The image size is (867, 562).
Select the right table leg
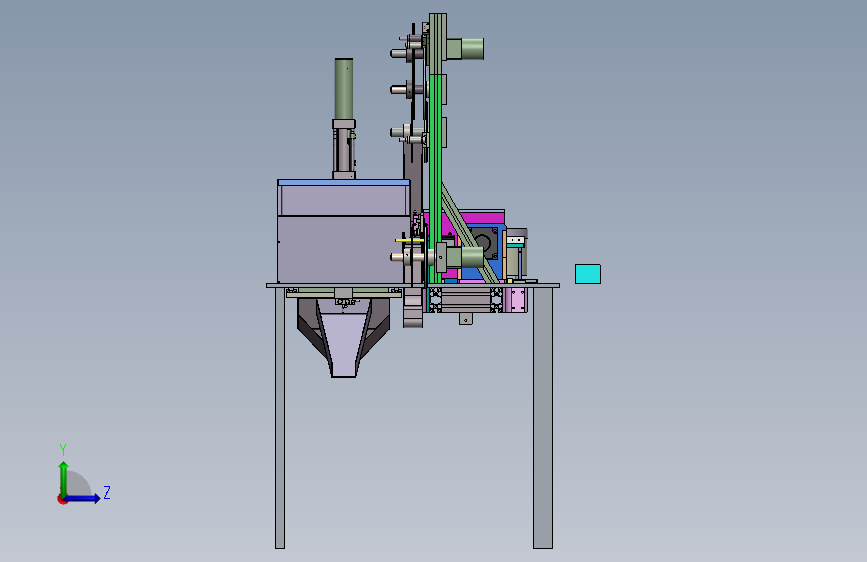543,418
